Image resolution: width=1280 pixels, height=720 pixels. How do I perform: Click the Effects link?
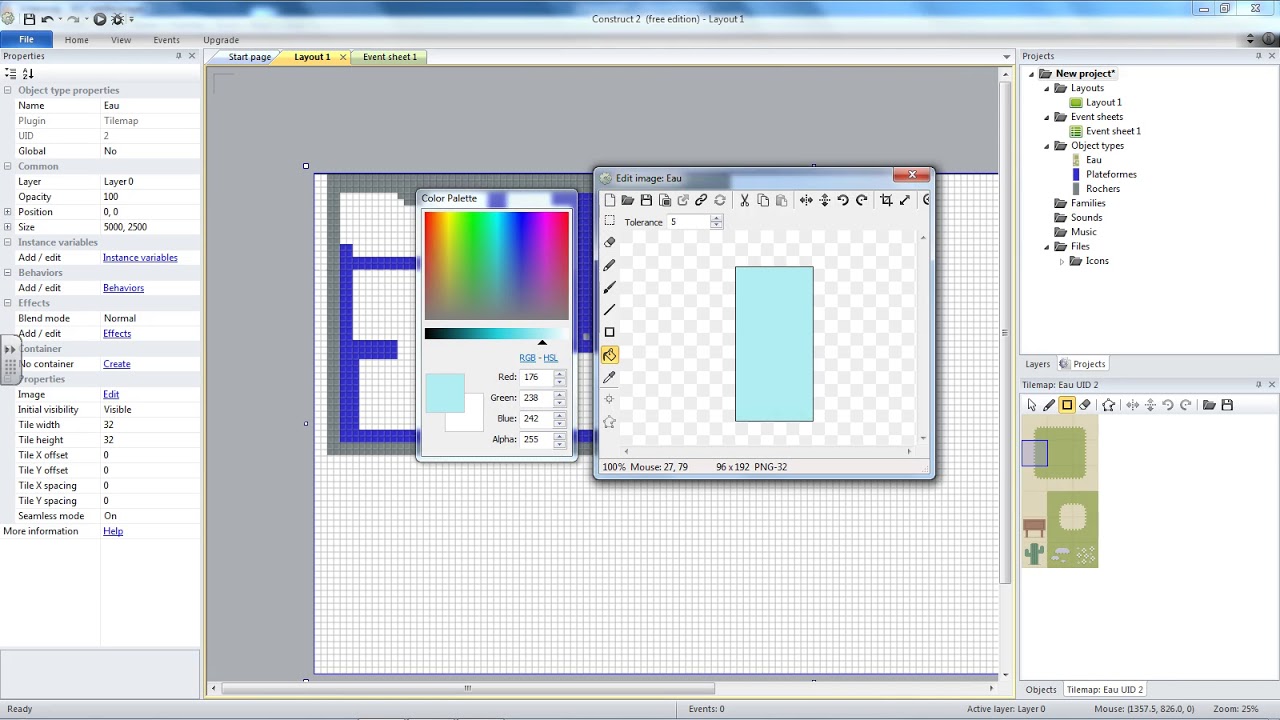(117, 334)
